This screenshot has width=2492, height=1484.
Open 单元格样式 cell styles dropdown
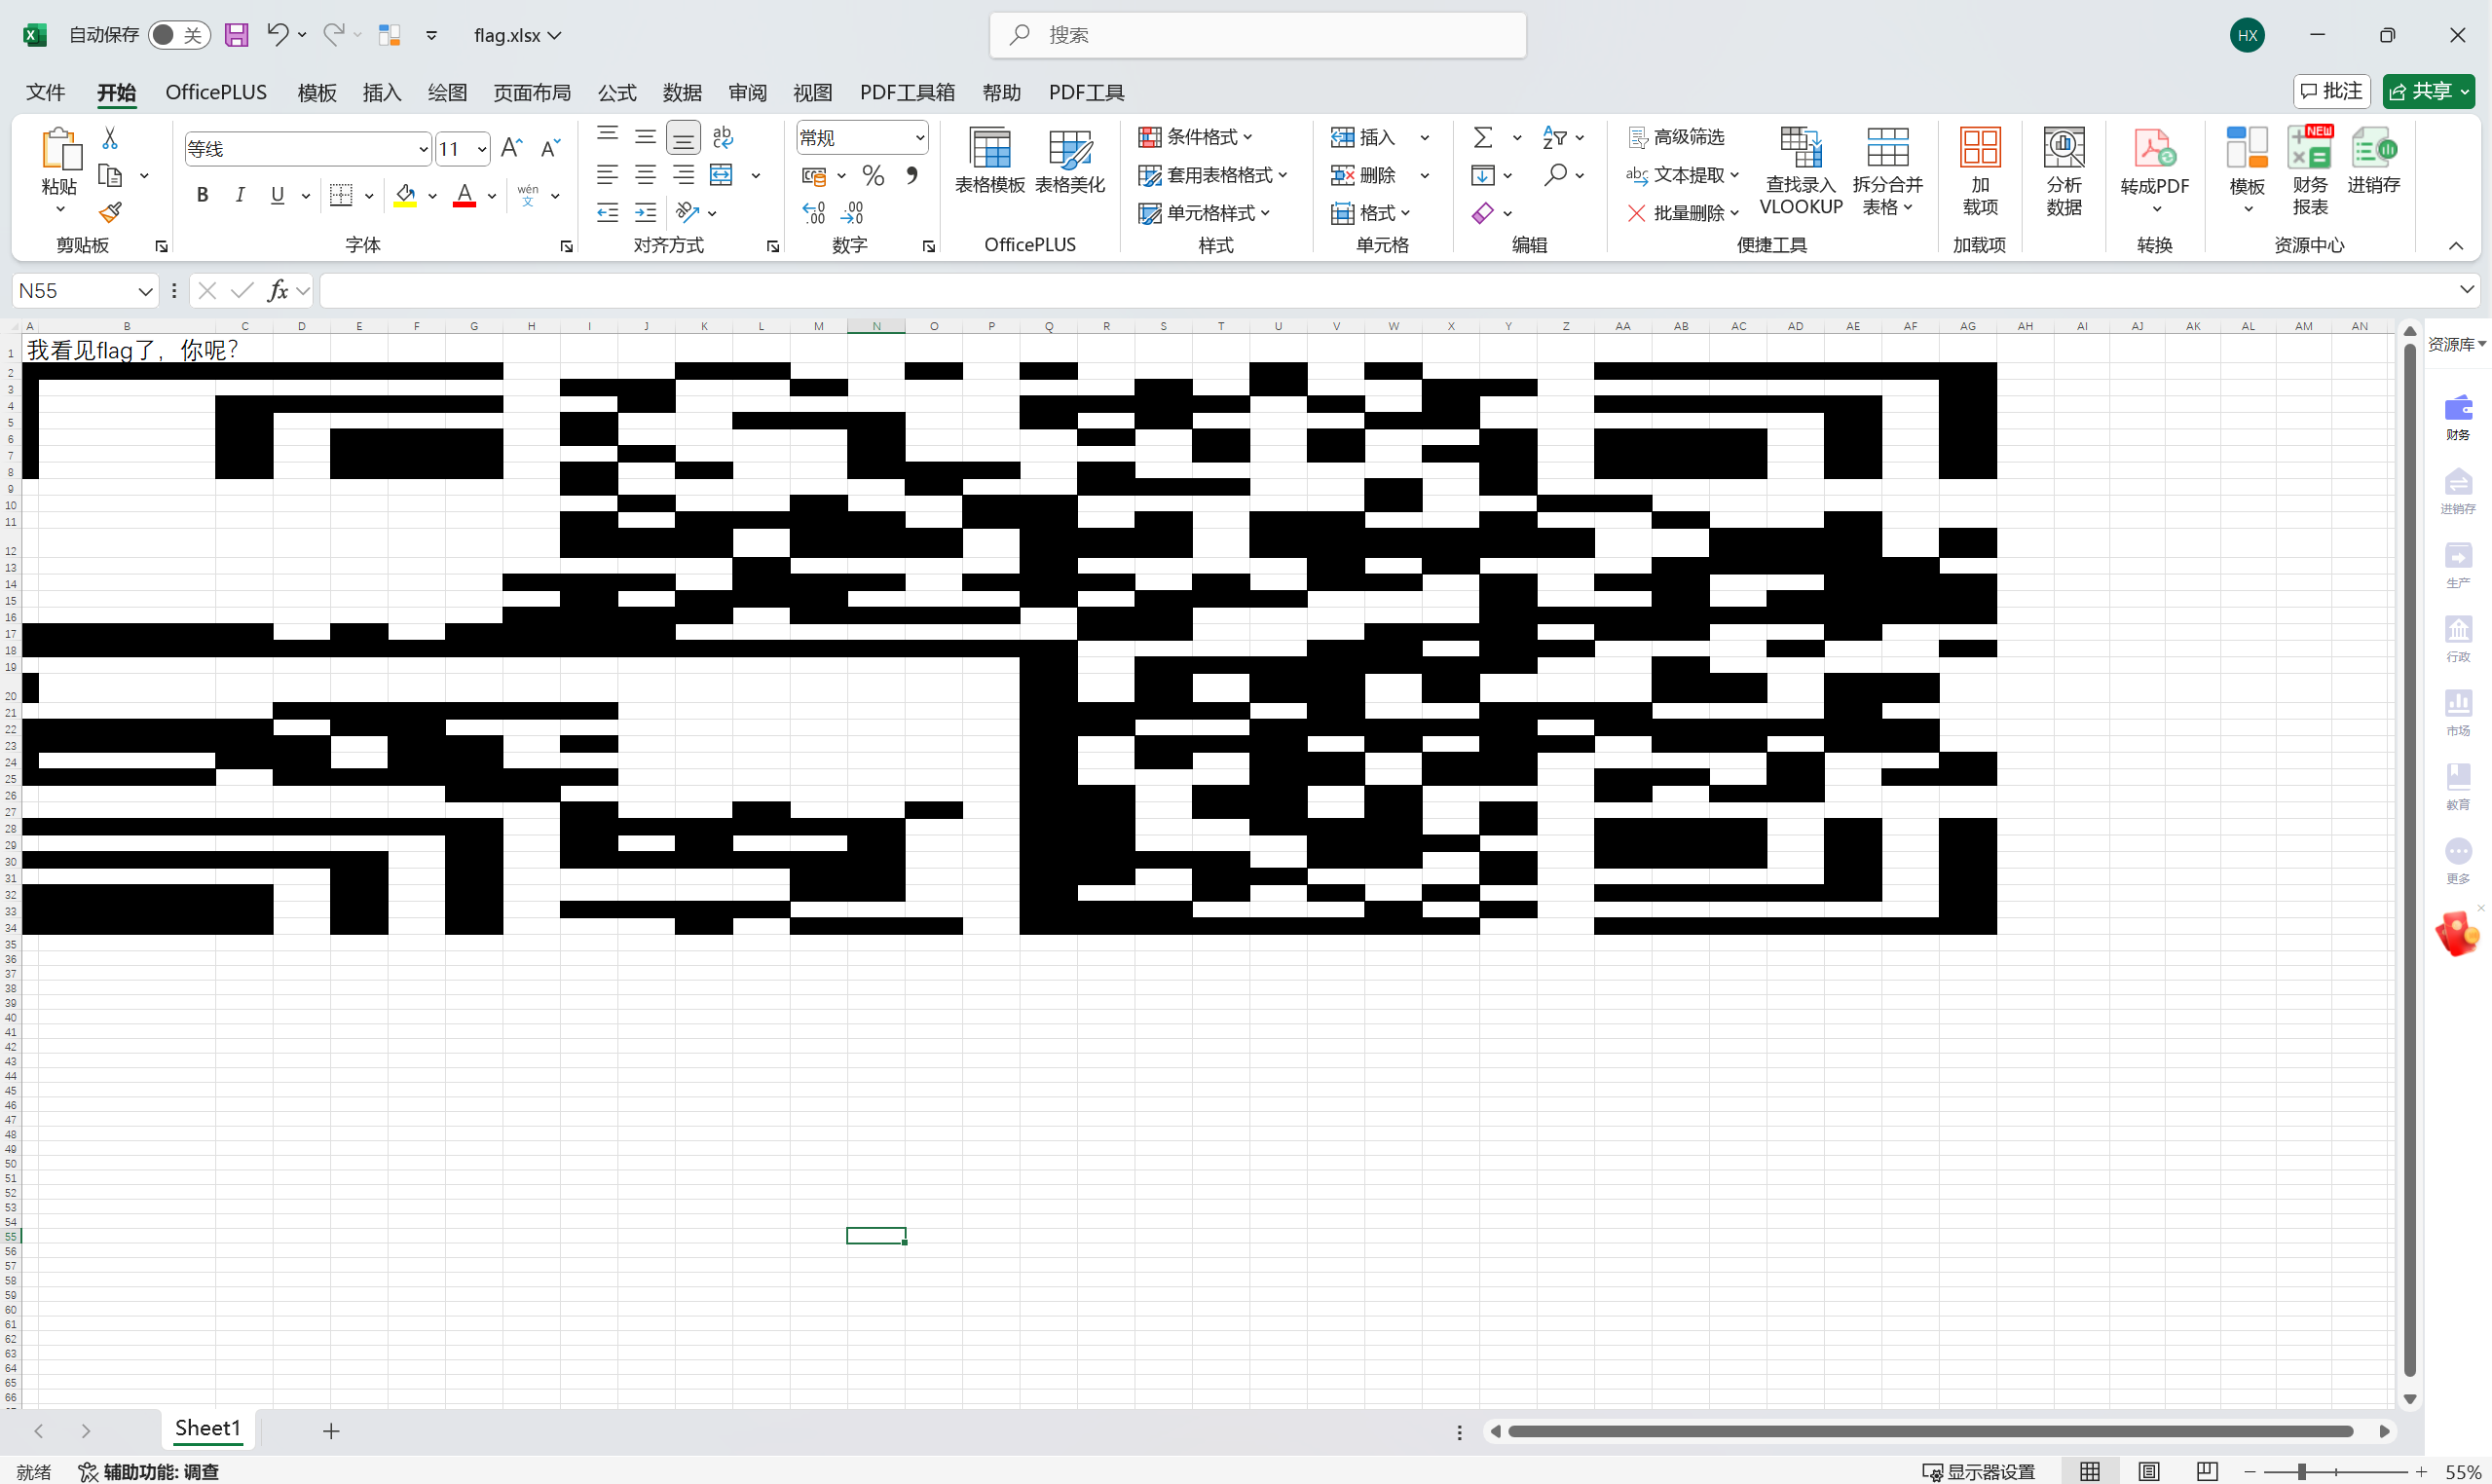point(1204,212)
